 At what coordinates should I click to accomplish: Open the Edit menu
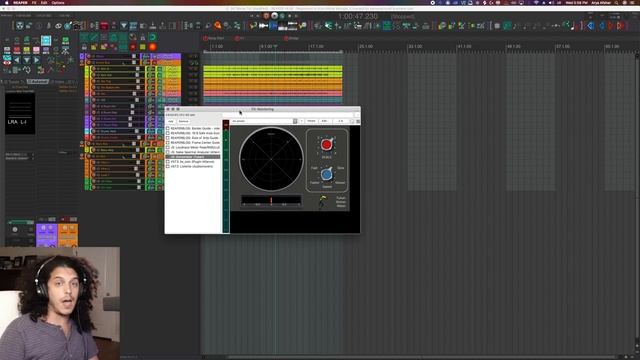tap(44, 2)
